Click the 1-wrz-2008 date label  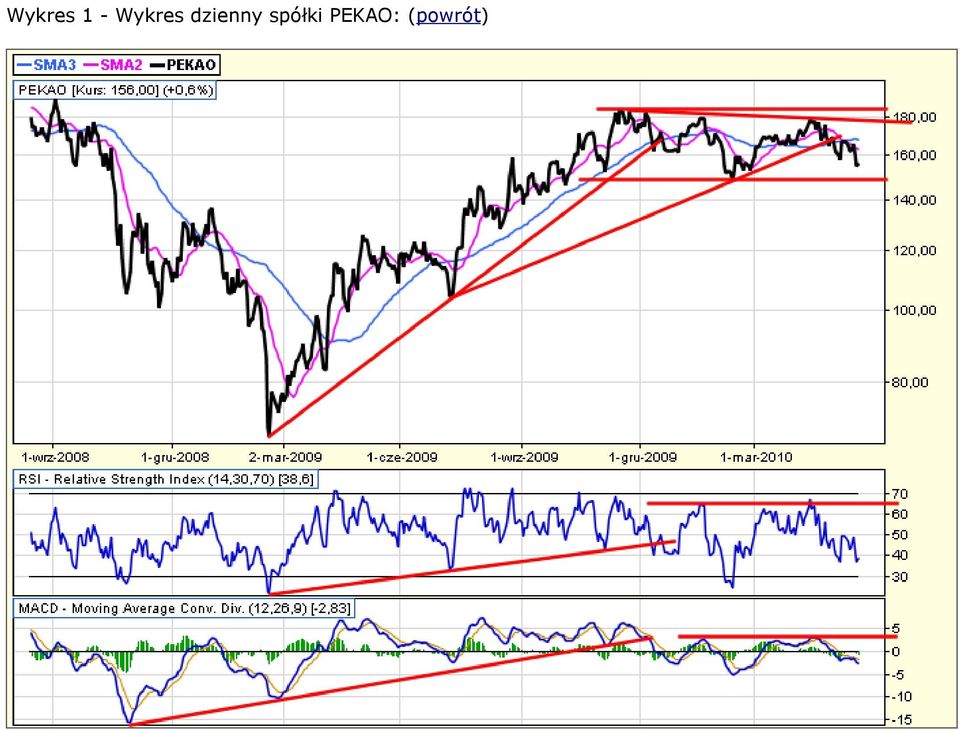point(54,457)
